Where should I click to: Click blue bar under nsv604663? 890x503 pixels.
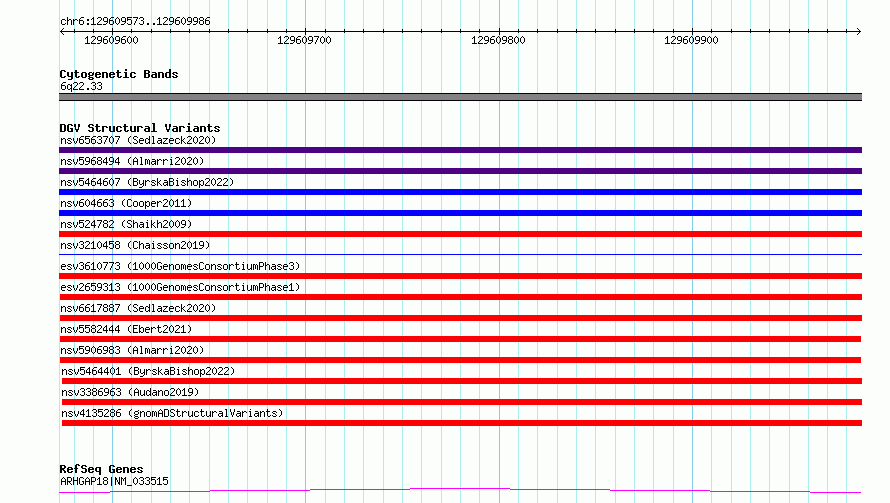(x=460, y=213)
